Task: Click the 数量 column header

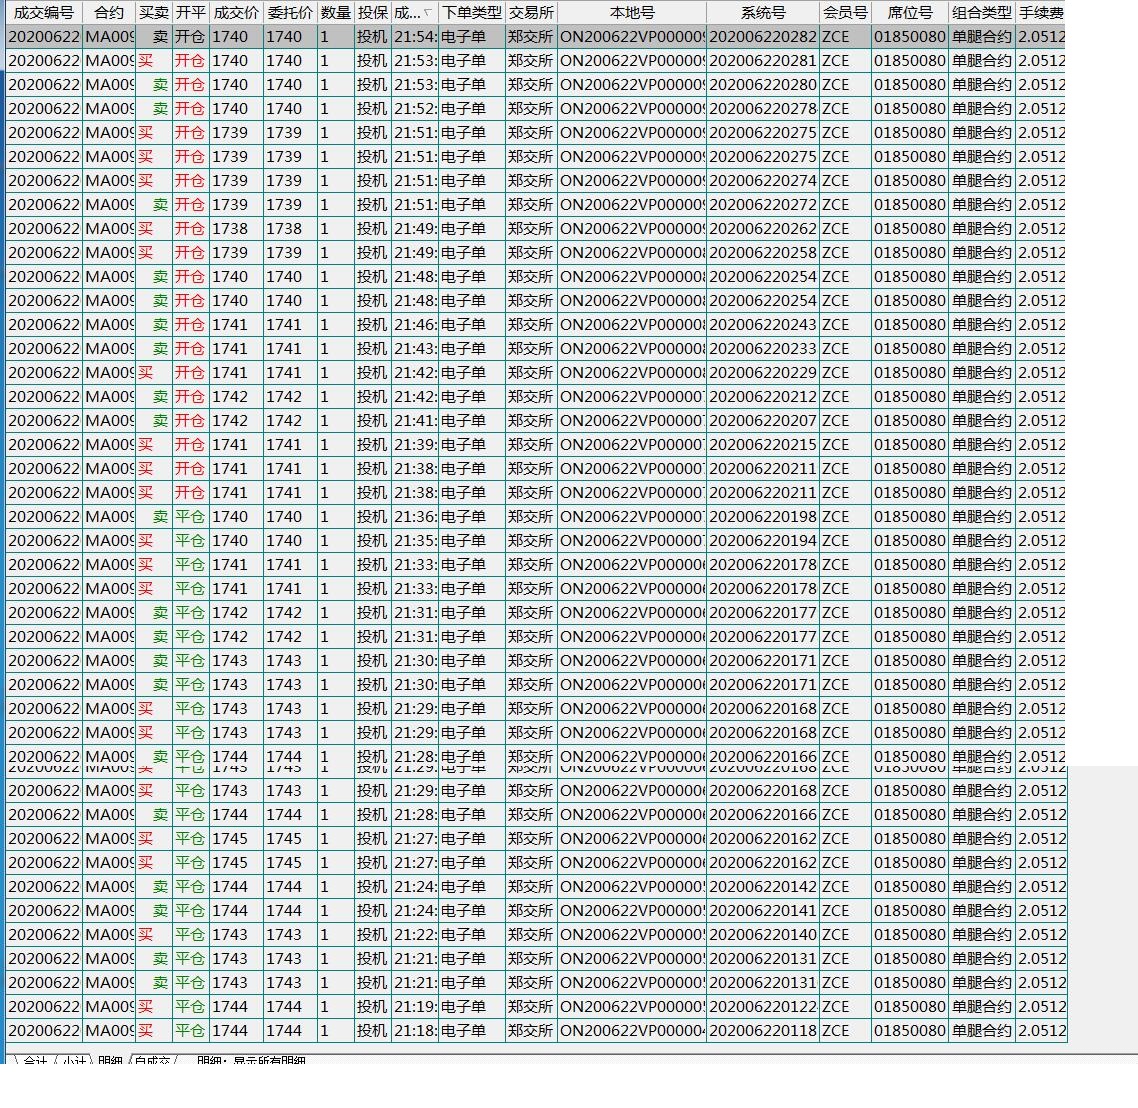Action: (x=336, y=12)
